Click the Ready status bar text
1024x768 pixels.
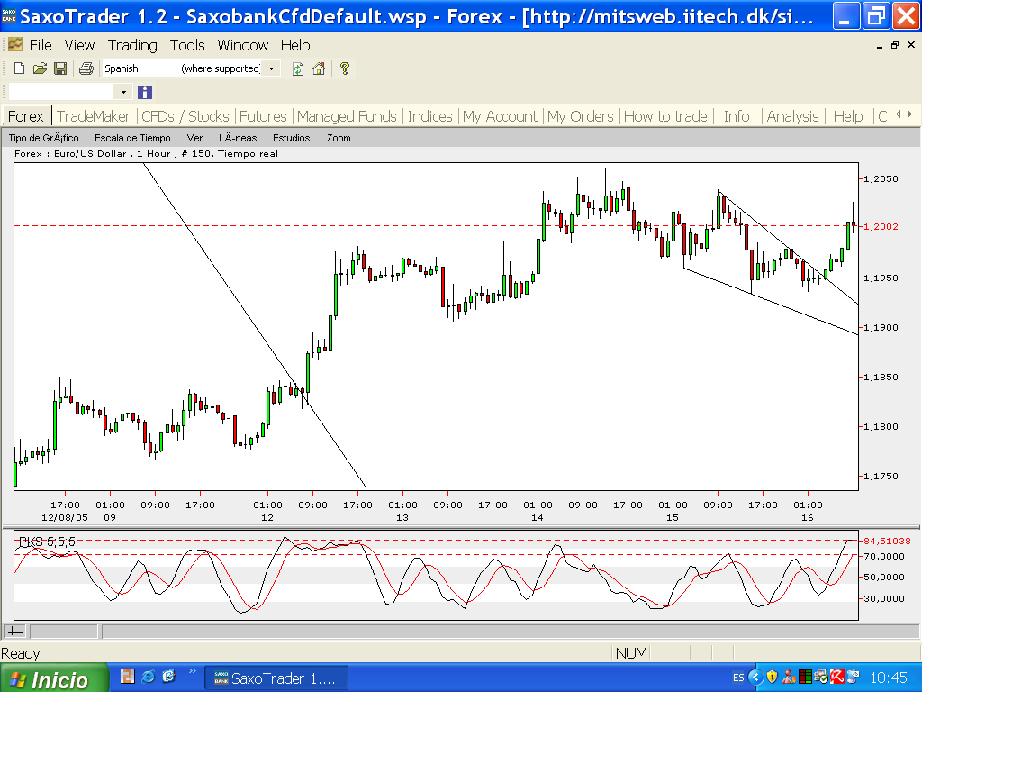pos(21,654)
